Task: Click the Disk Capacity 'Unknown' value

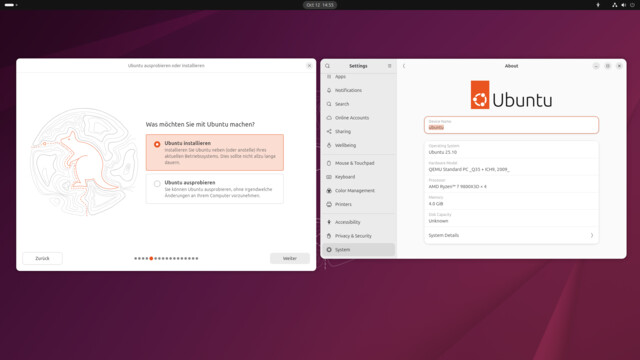Action: [438, 221]
